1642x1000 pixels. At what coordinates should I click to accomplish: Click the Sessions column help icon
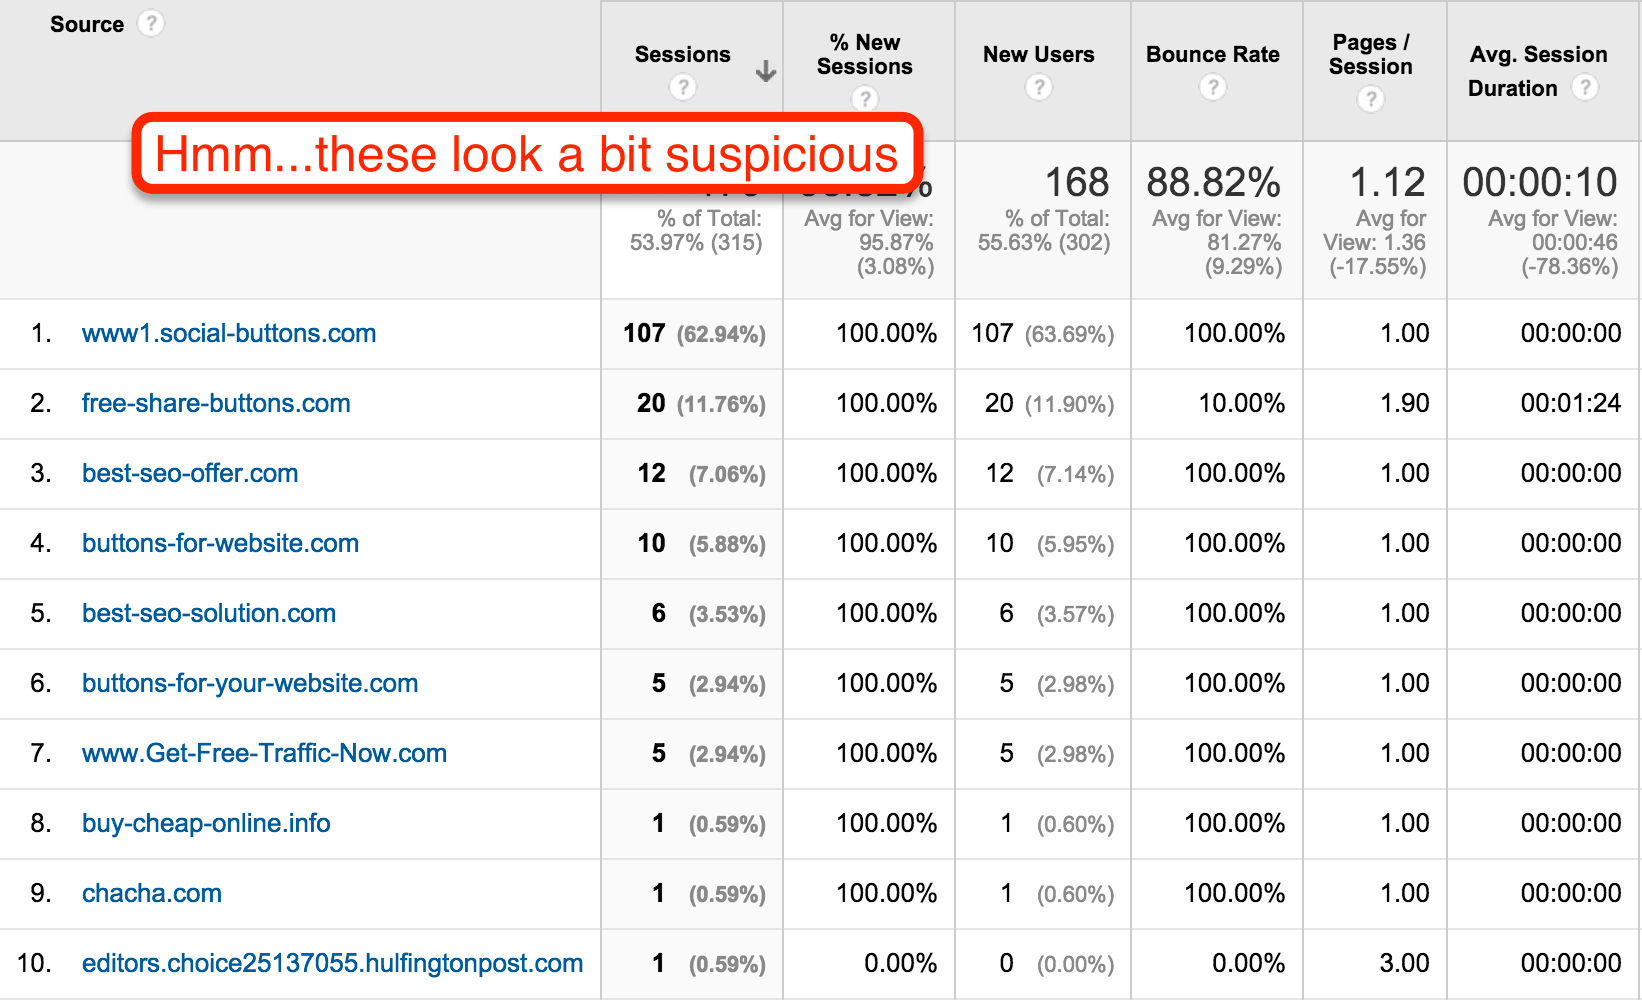683,87
